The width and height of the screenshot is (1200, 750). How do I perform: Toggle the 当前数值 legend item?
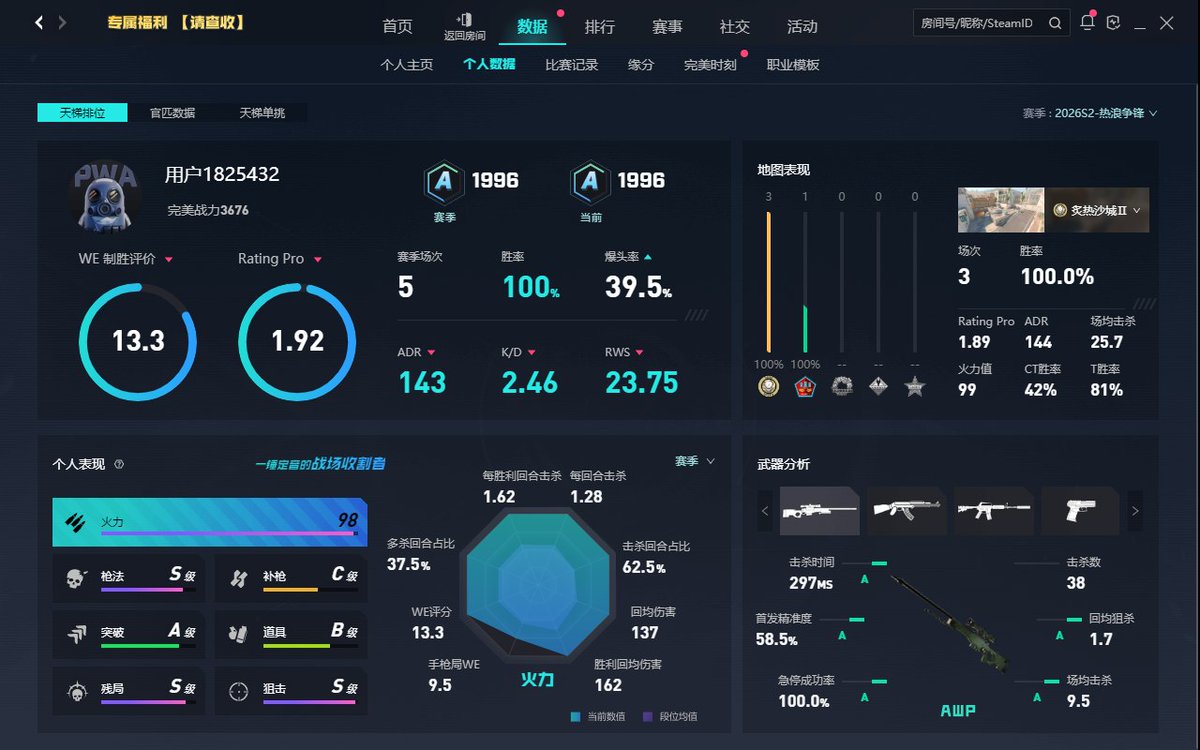(598, 716)
